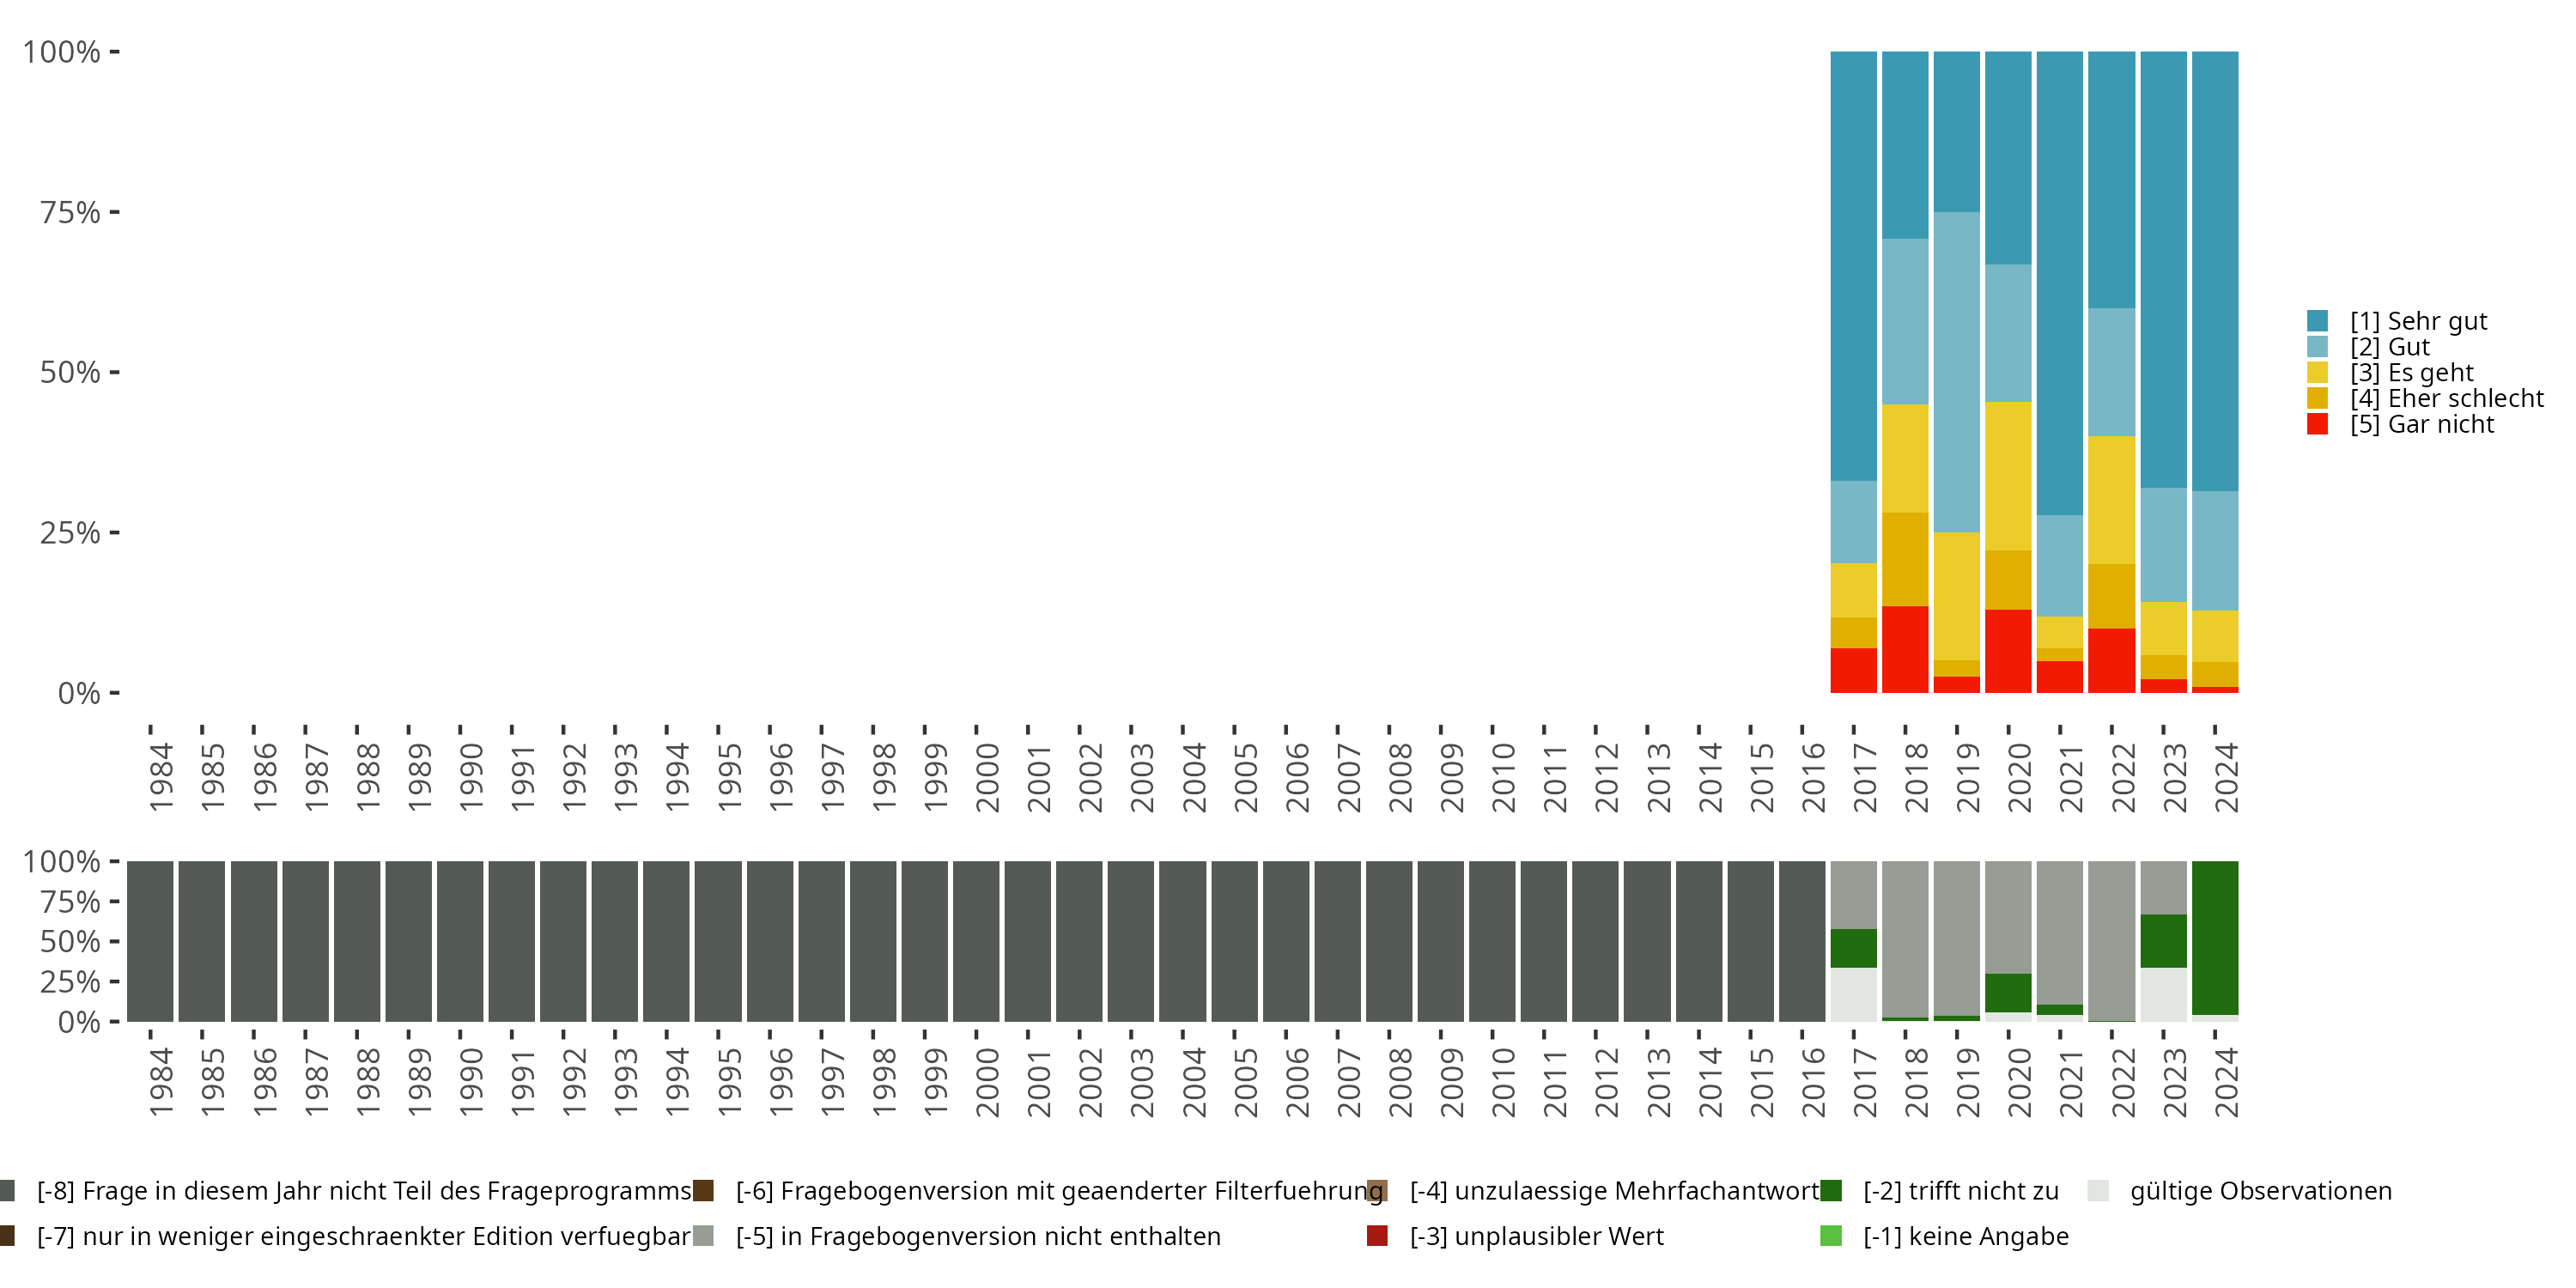Click the light blue segment of 2019 bar
Viewport: 2576px width, 1288px height.
click(1956, 370)
